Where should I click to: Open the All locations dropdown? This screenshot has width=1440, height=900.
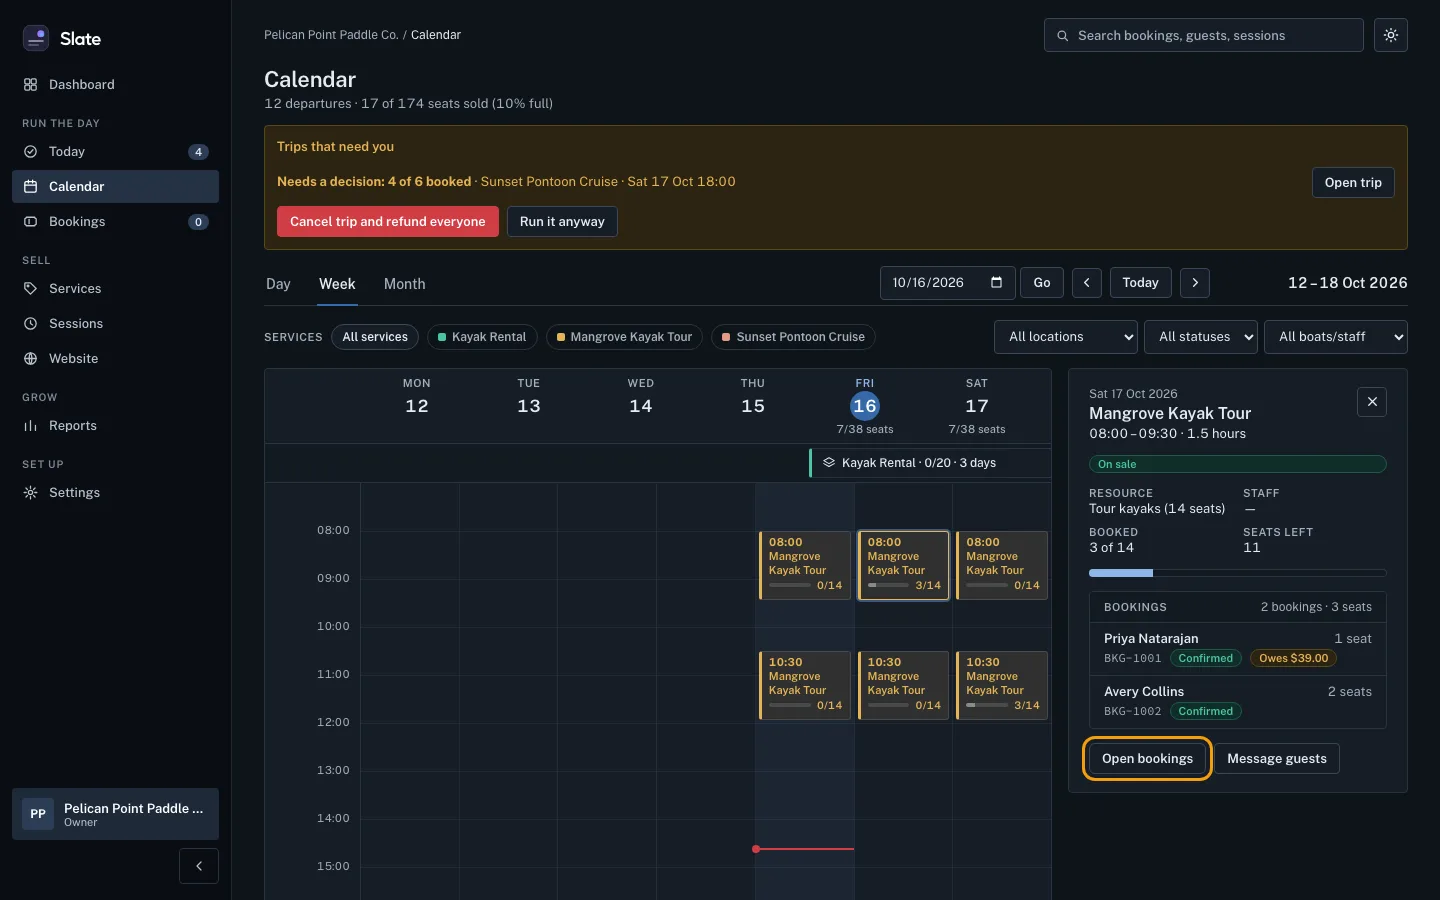tap(1066, 337)
